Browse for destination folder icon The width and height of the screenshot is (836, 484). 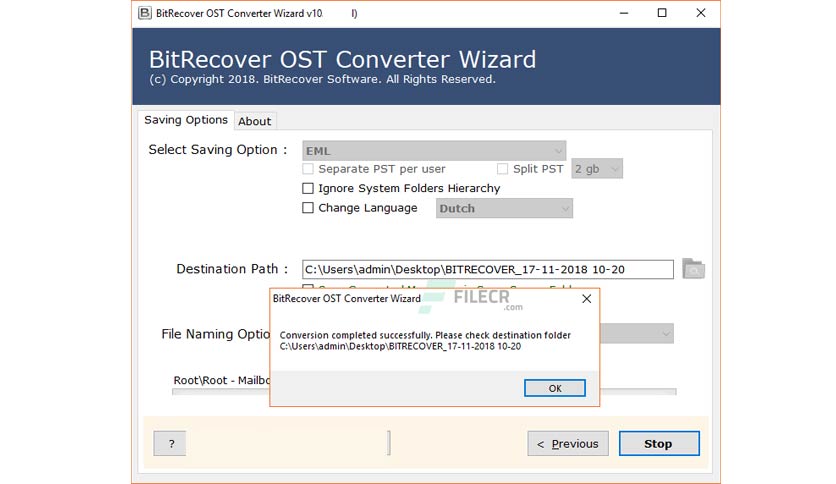tap(693, 269)
